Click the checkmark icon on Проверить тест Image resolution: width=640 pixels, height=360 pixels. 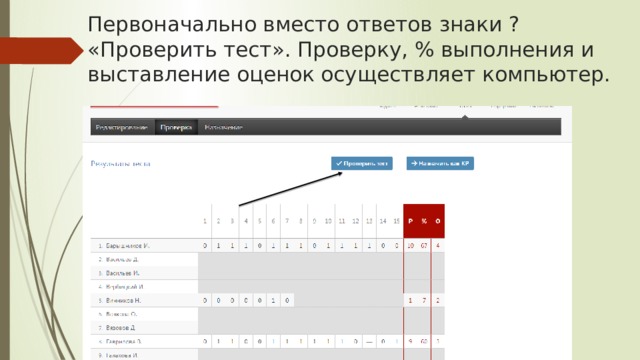(339, 163)
